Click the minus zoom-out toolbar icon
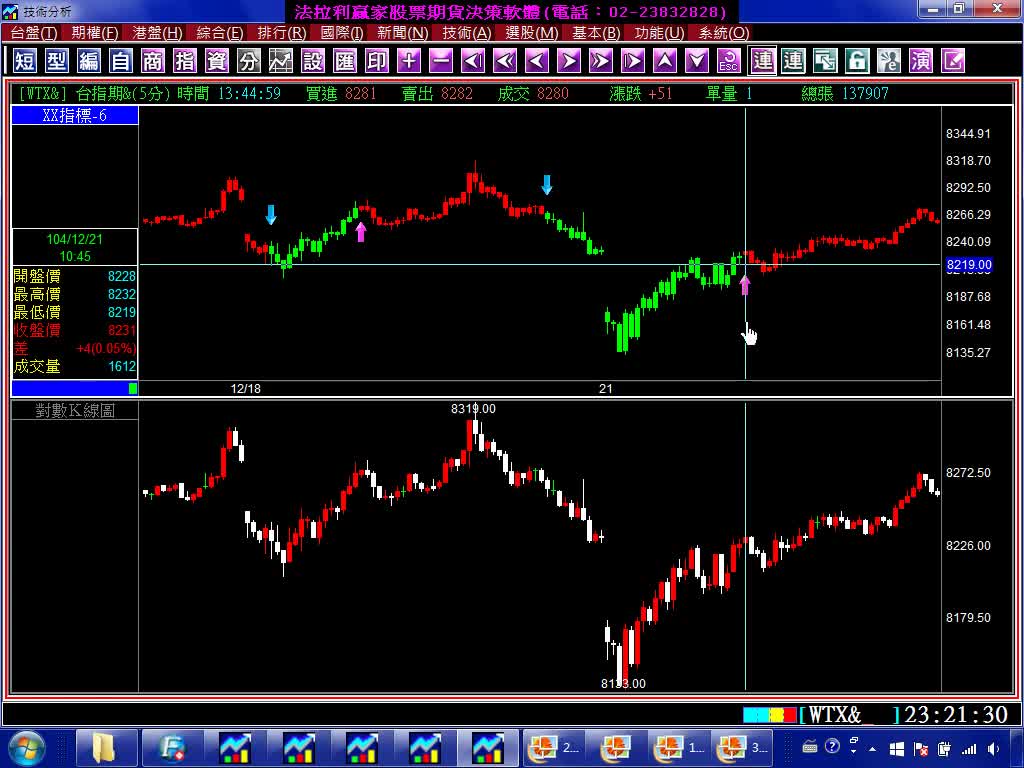Viewport: 1024px width, 768px height. coord(441,61)
